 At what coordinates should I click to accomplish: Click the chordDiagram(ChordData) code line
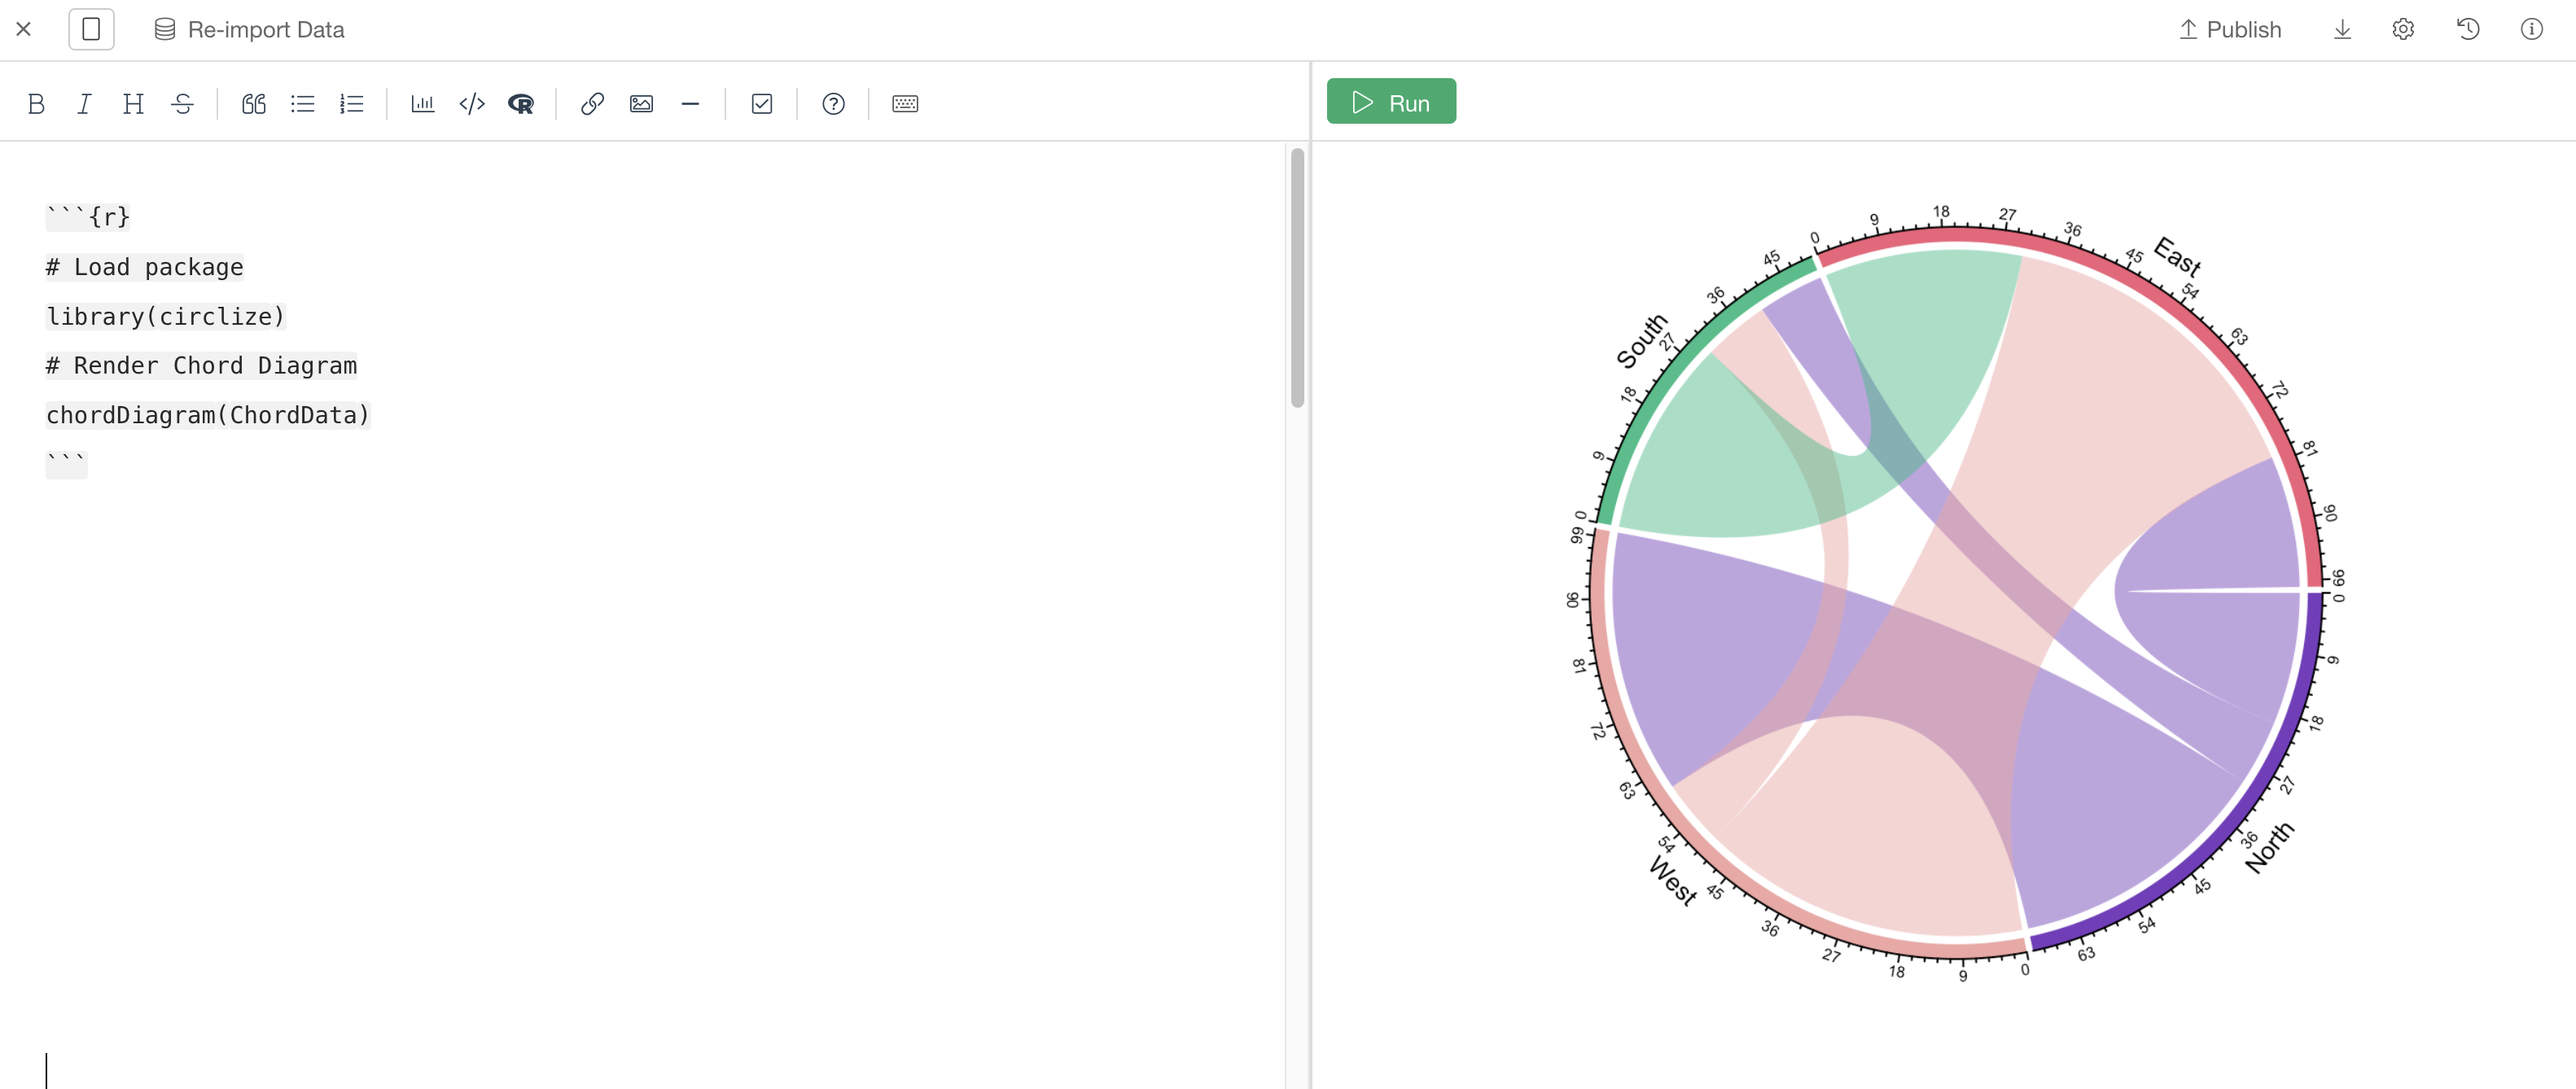click(x=208, y=415)
